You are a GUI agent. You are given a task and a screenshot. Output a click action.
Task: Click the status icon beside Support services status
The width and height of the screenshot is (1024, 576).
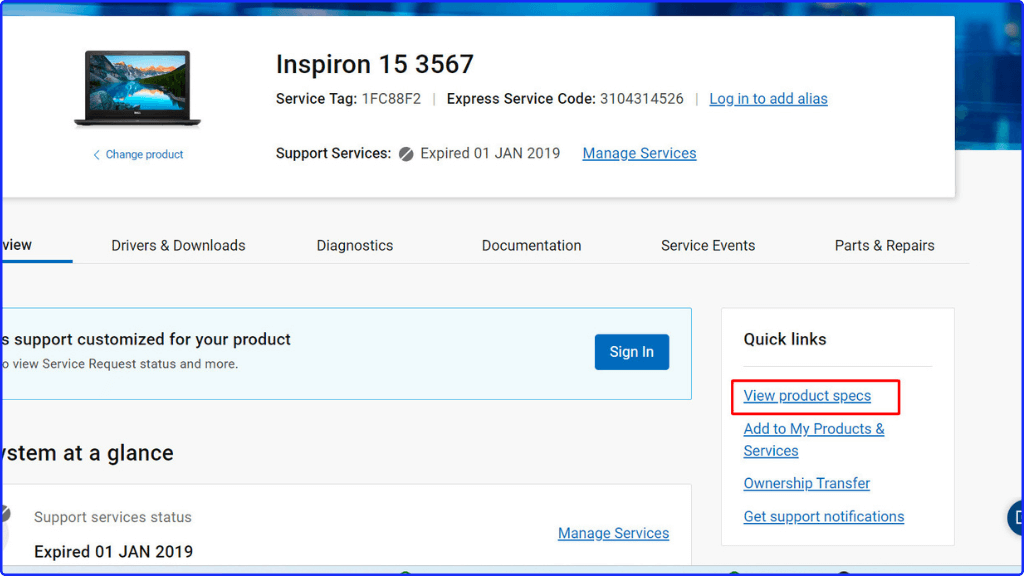pyautogui.click(x=5, y=514)
